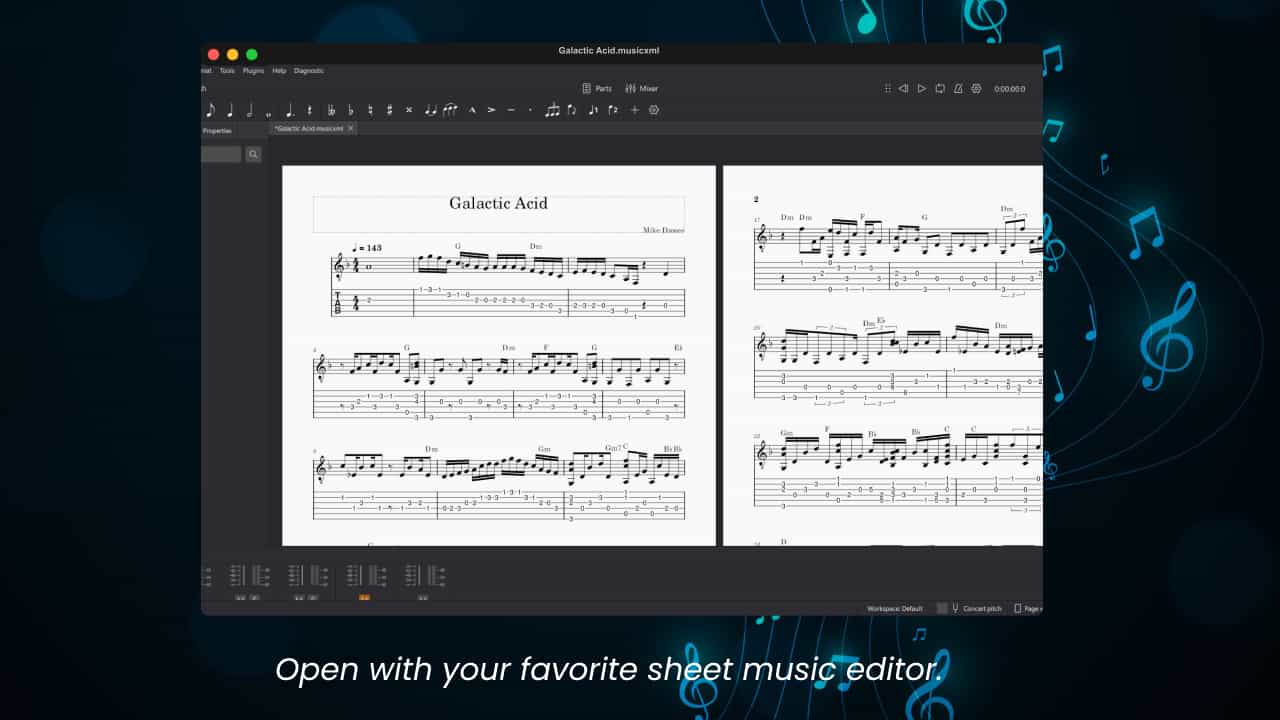Enable loop playback
This screenshot has width=1280, height=720.
(939, 88)
